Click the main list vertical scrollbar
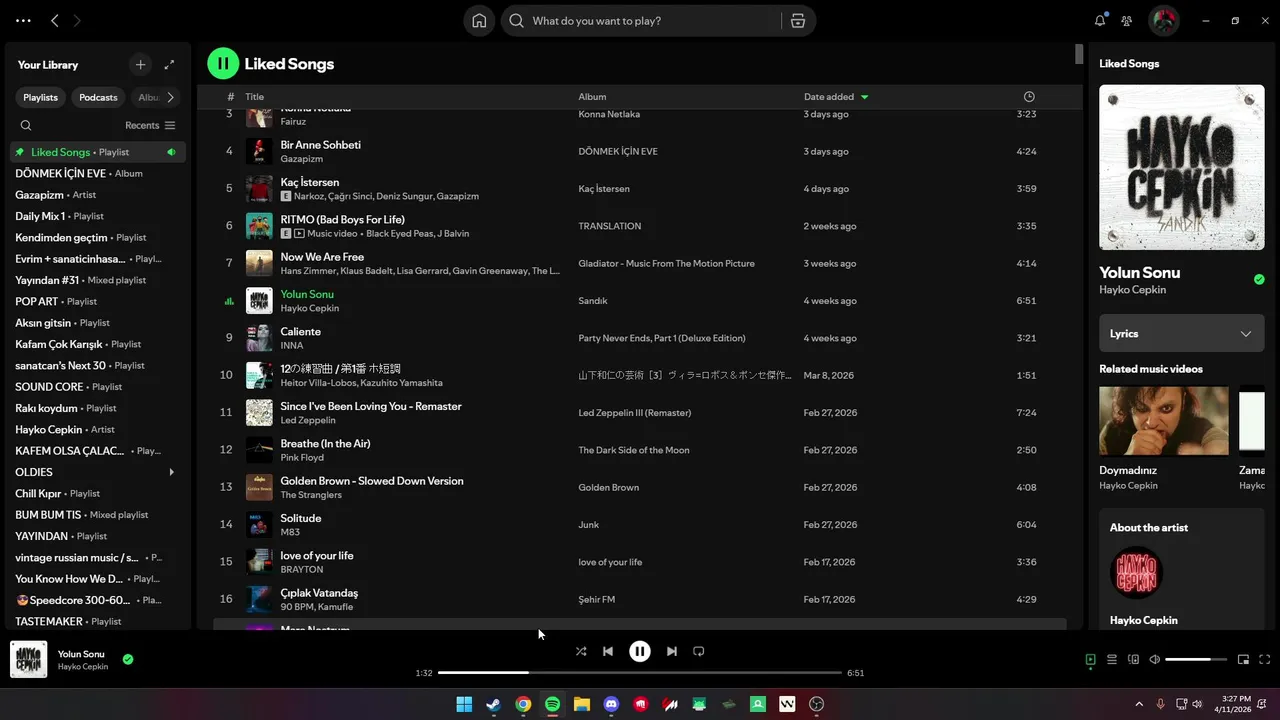Viewport: 1280px width, 720px height. point(1079,54)
